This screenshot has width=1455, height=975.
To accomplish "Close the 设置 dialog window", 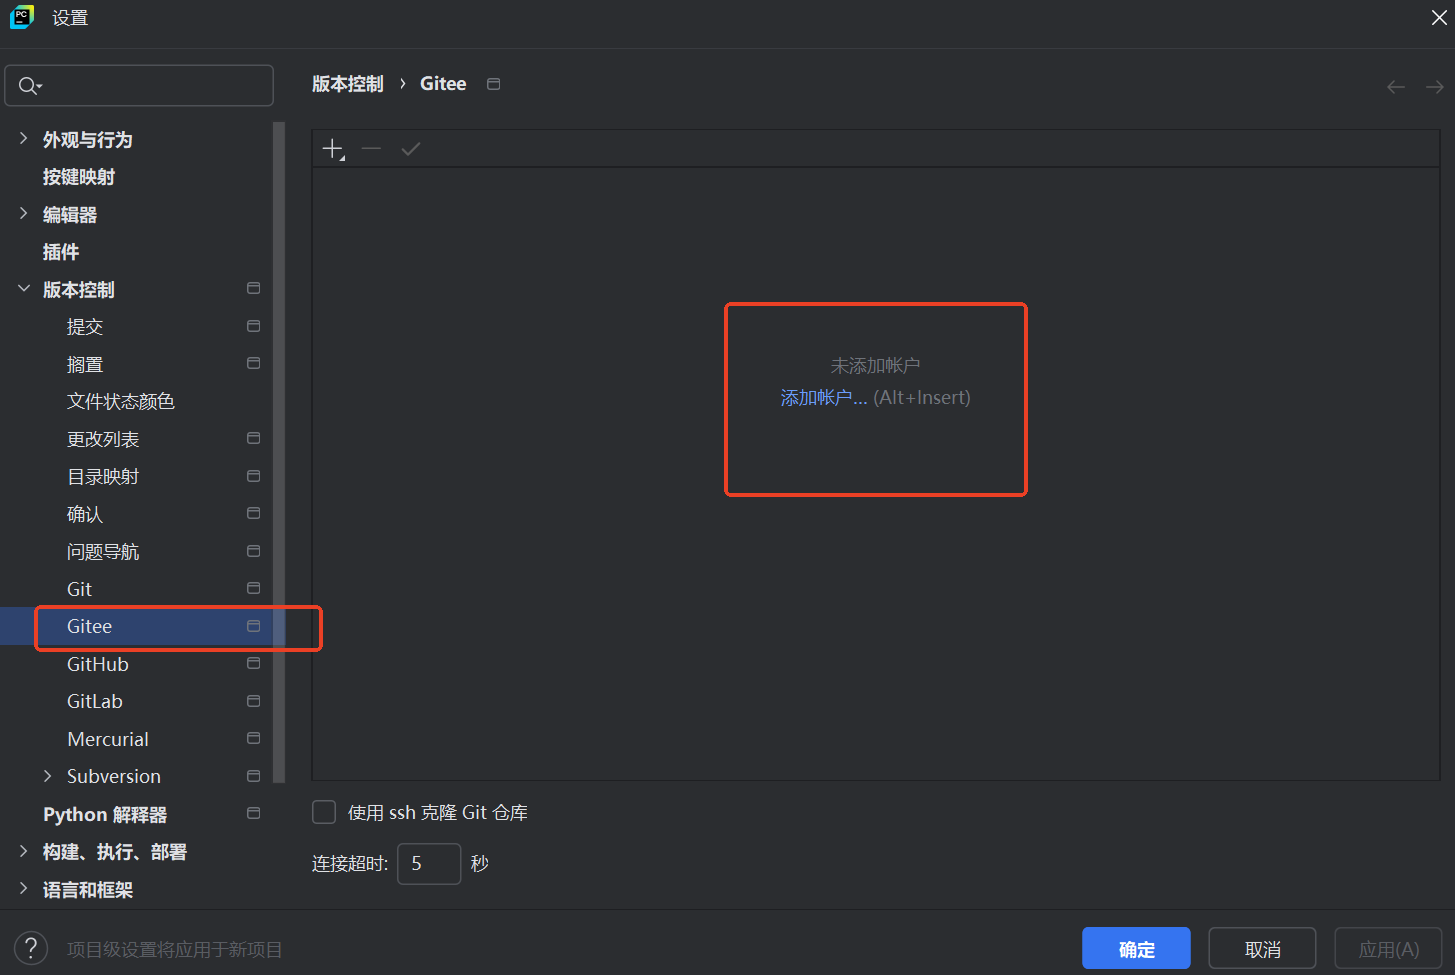I will coord(1438,18).
